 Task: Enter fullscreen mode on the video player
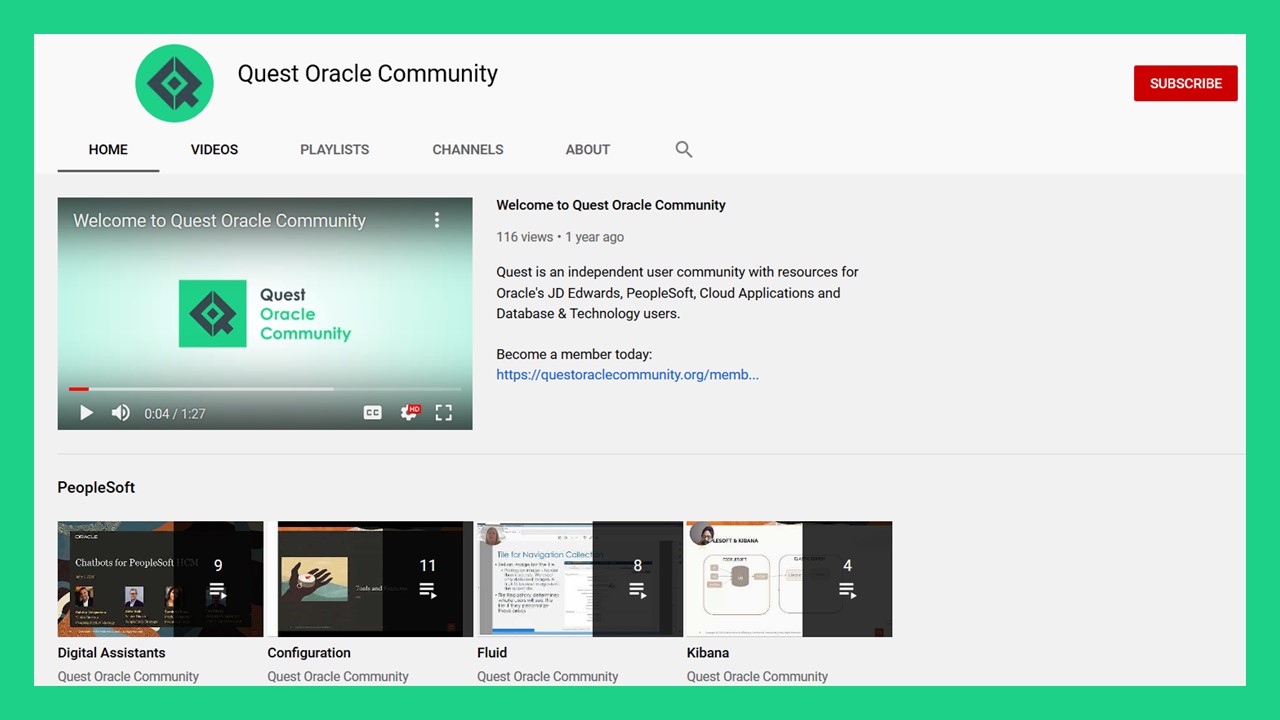point(444,413)
